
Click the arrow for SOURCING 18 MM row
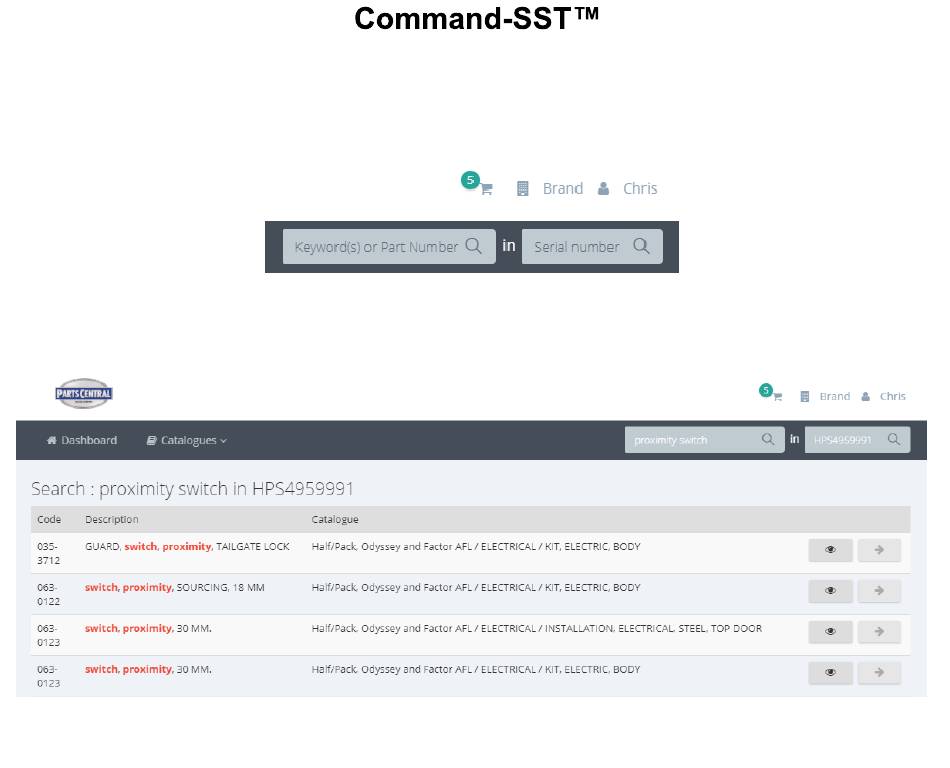click(x=879, y=591)
